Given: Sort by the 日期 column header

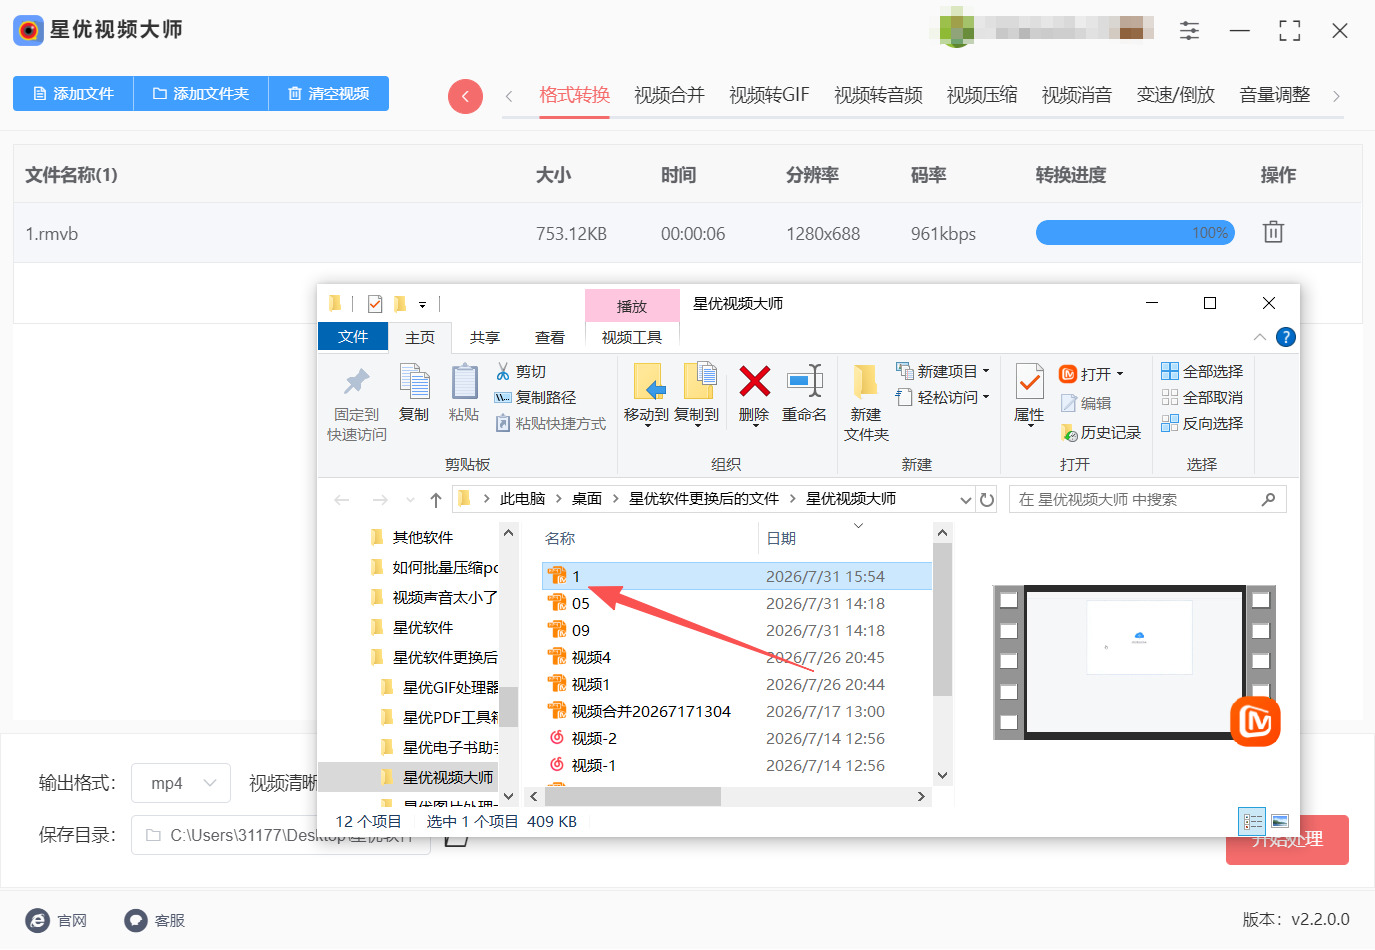Looking at the screenshot, I should pyautogui.click(x=781, y=539).
